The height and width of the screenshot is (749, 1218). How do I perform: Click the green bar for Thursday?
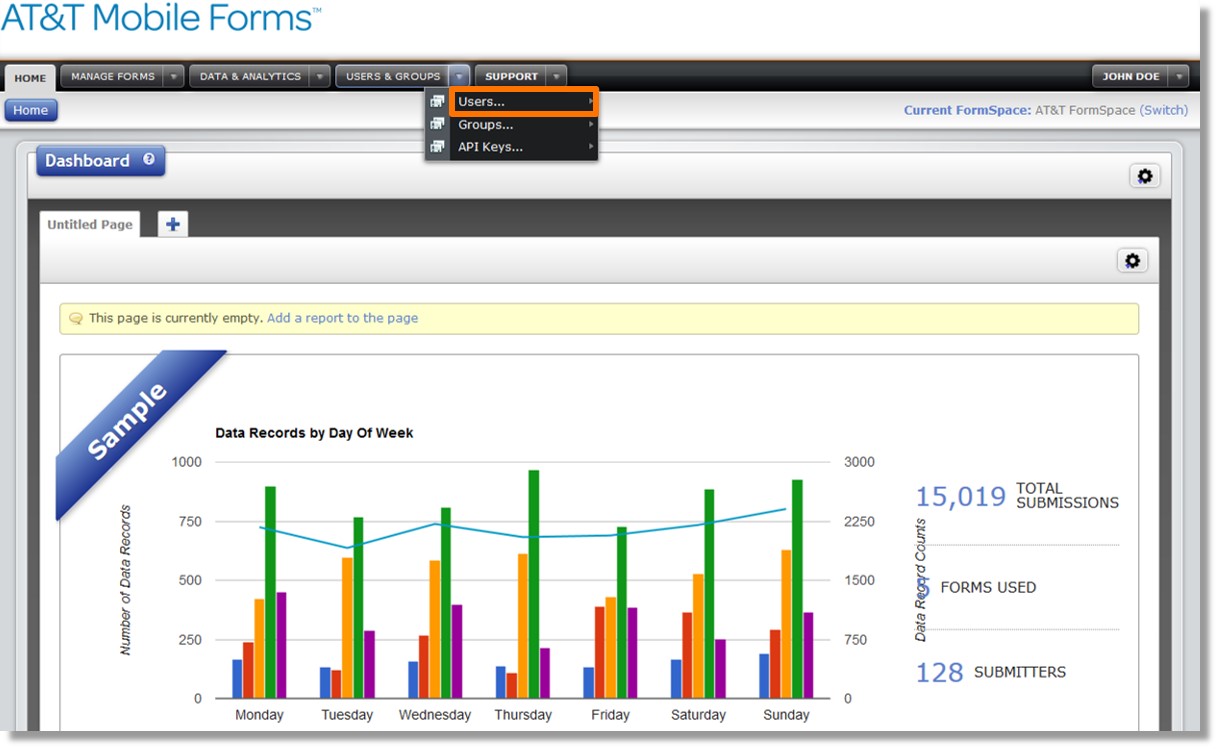coord(534,584)
